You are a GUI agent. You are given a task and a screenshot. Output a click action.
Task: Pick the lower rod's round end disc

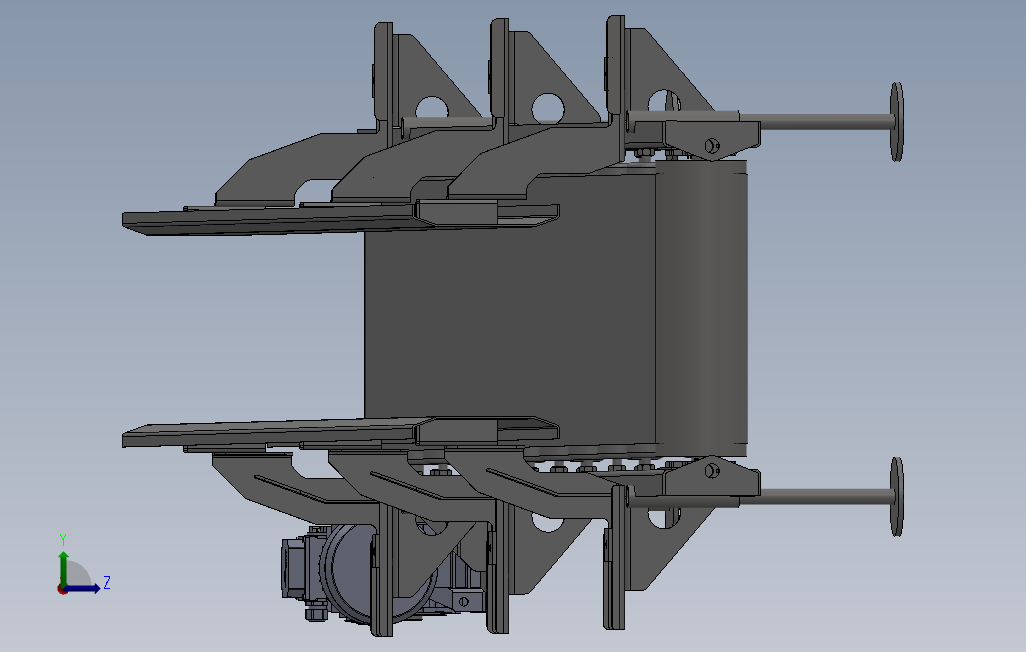896,497
